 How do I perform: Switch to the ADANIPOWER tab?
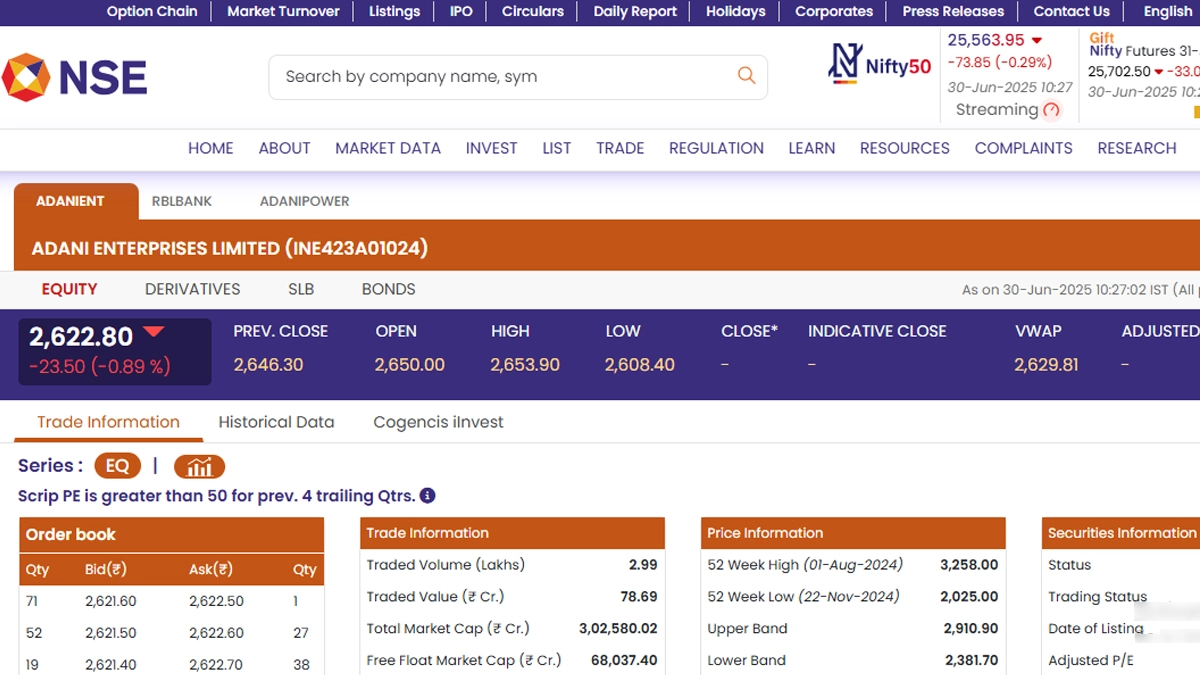click(x=304, y=201)
